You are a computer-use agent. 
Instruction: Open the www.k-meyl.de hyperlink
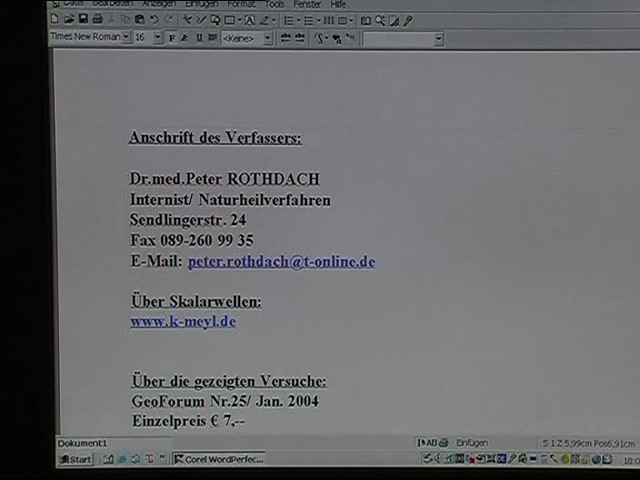183,321
